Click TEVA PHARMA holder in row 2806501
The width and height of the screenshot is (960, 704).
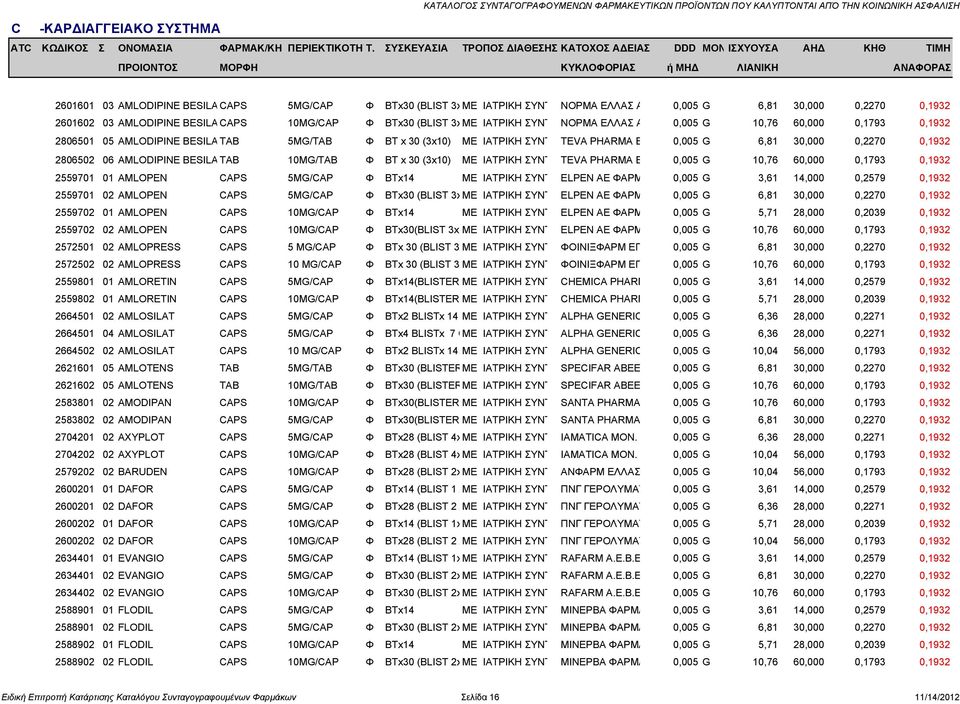point(600,141)
